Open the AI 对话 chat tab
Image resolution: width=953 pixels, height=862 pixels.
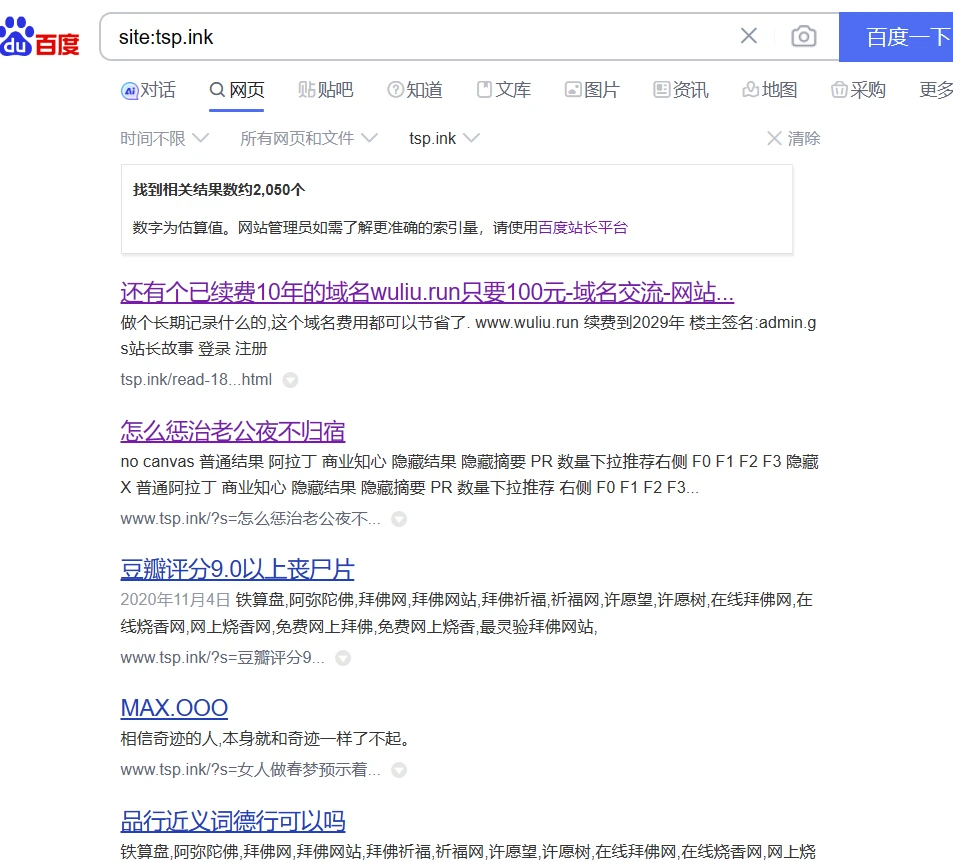[x=148, y=90]
